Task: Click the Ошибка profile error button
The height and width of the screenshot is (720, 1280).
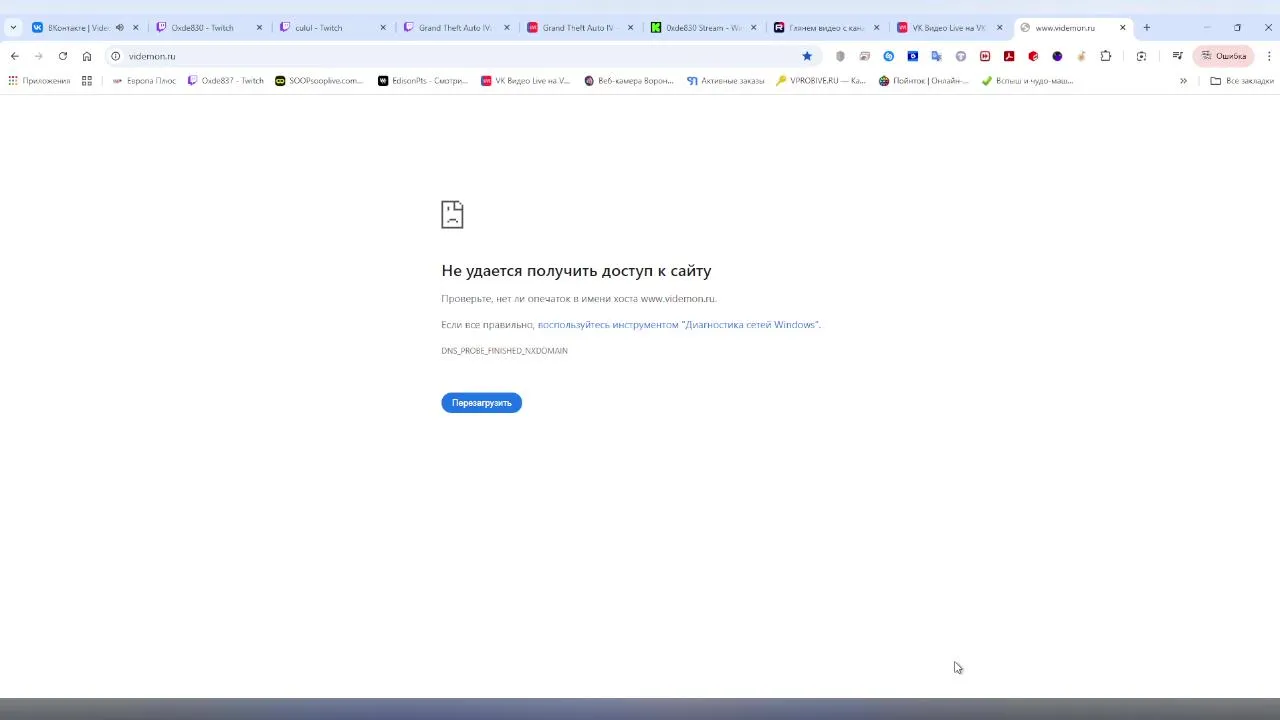Action: click(1223, 56)
